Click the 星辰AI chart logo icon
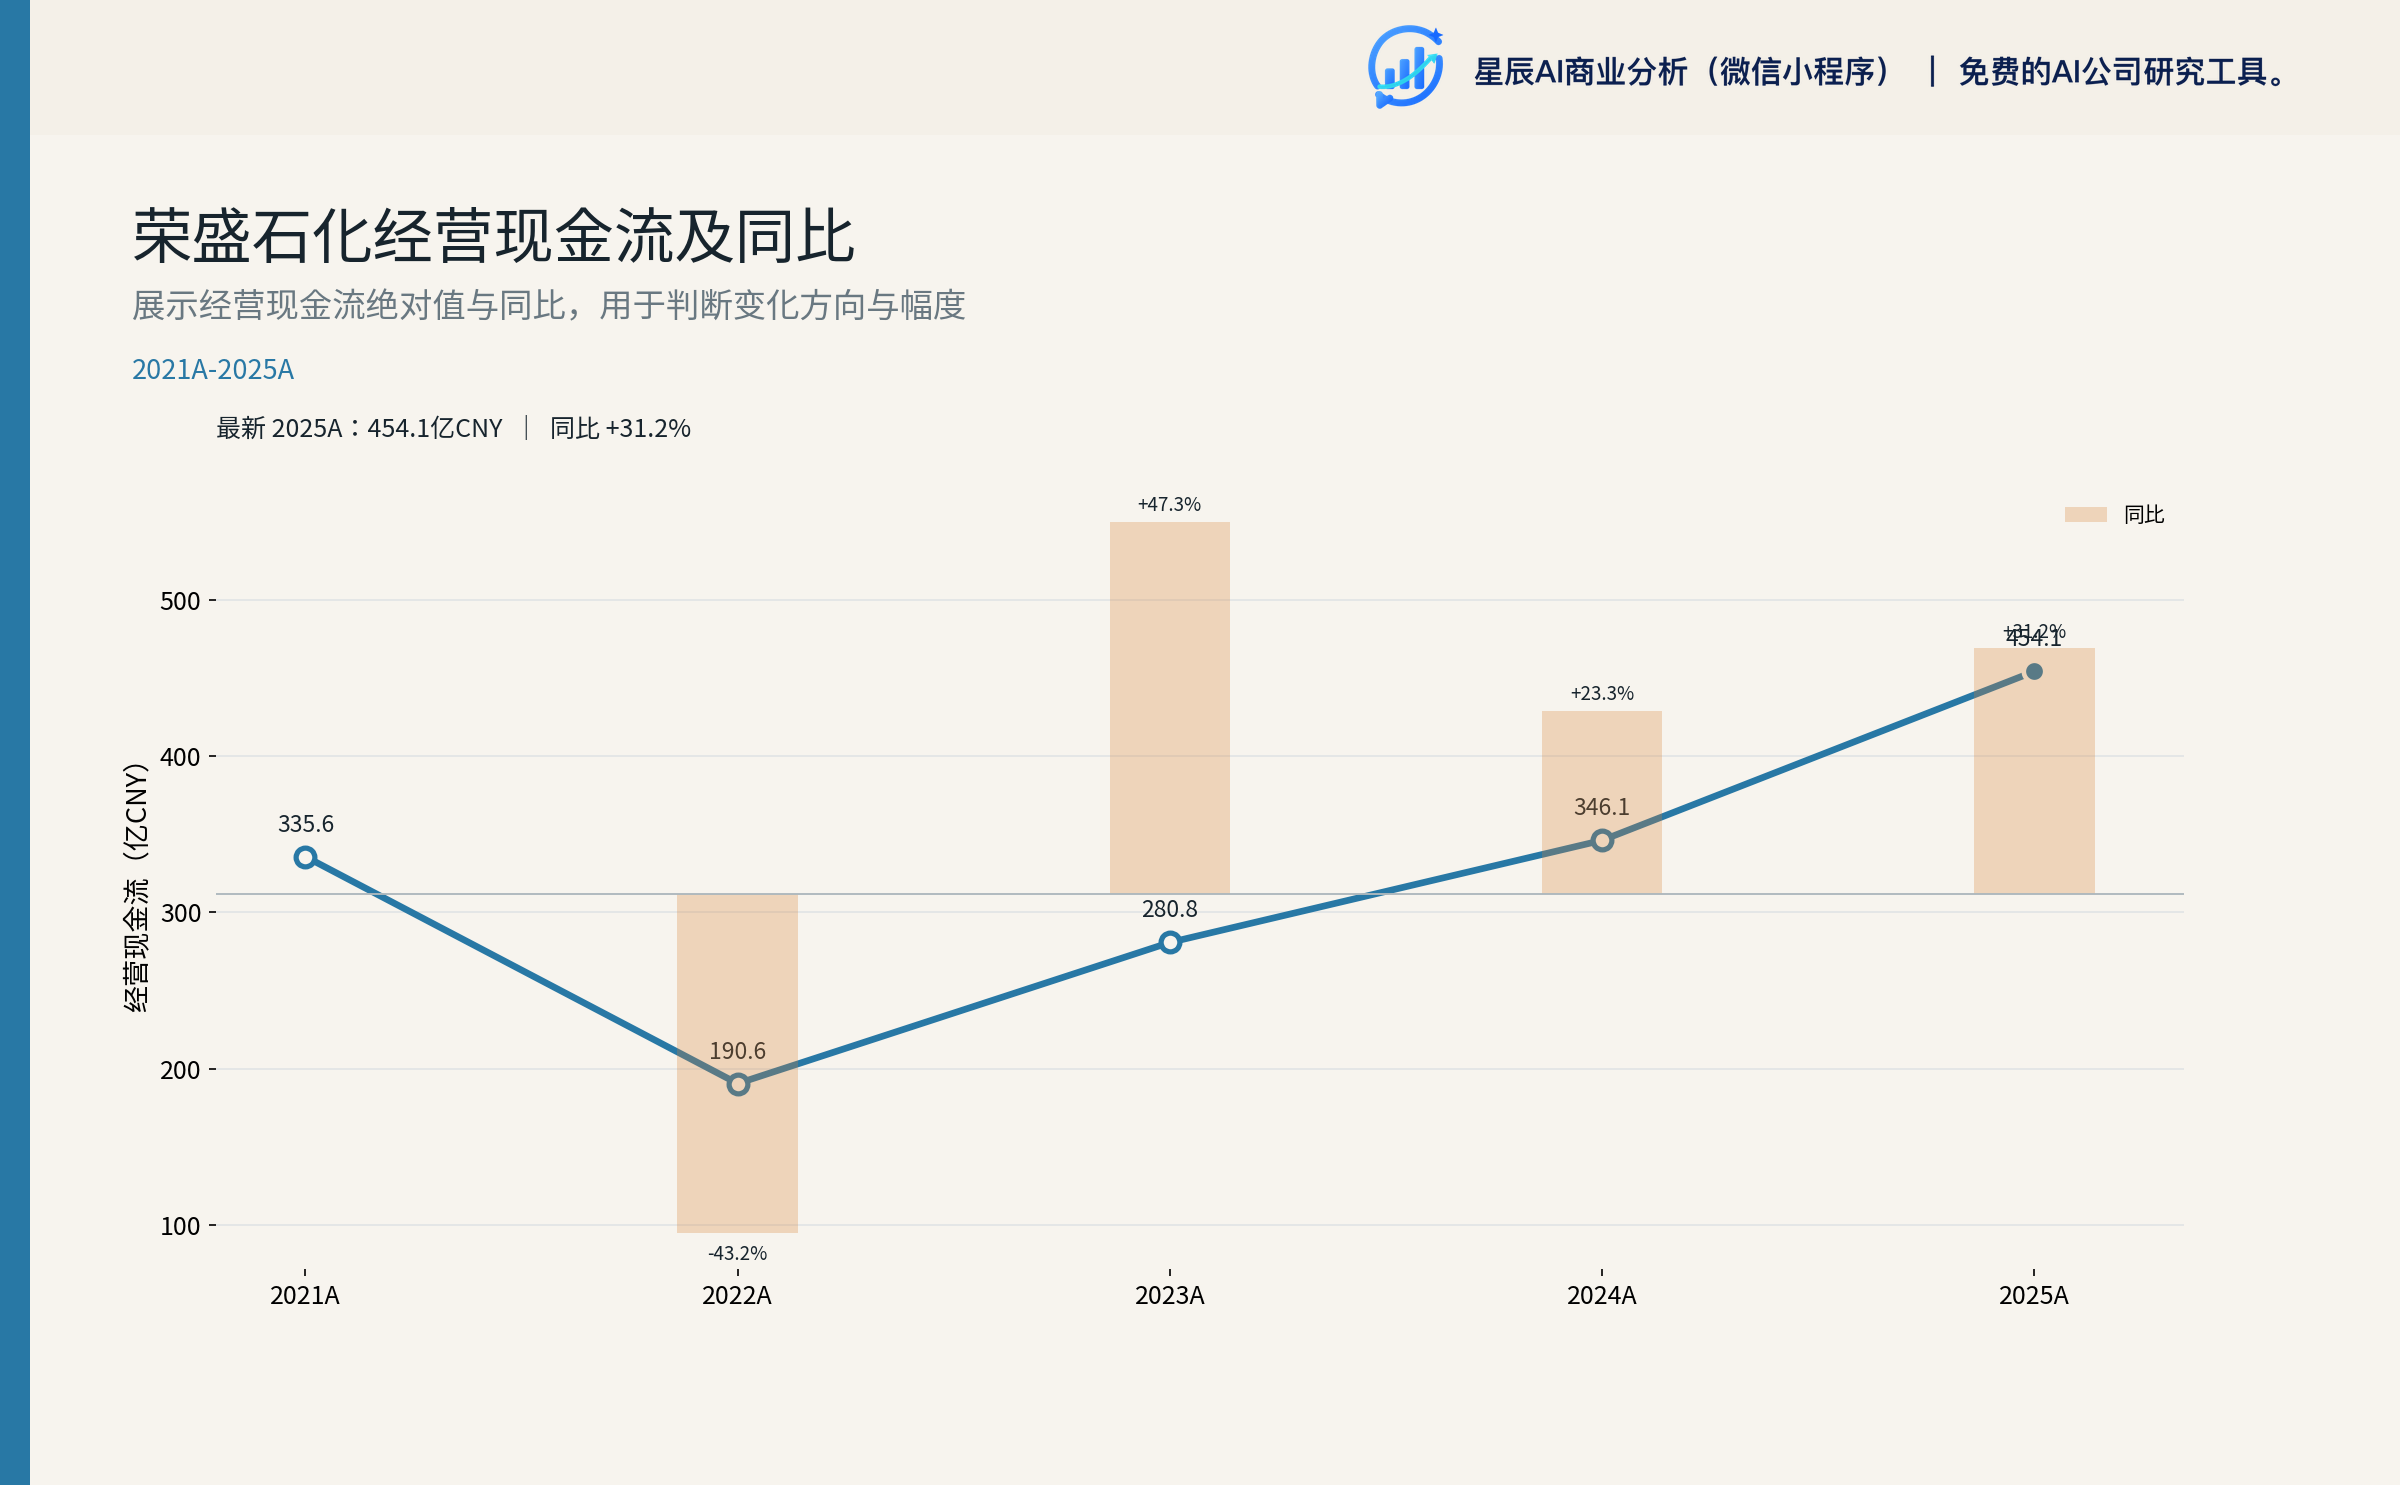Screen dimensions: 2400x1485 [1405, 67]
